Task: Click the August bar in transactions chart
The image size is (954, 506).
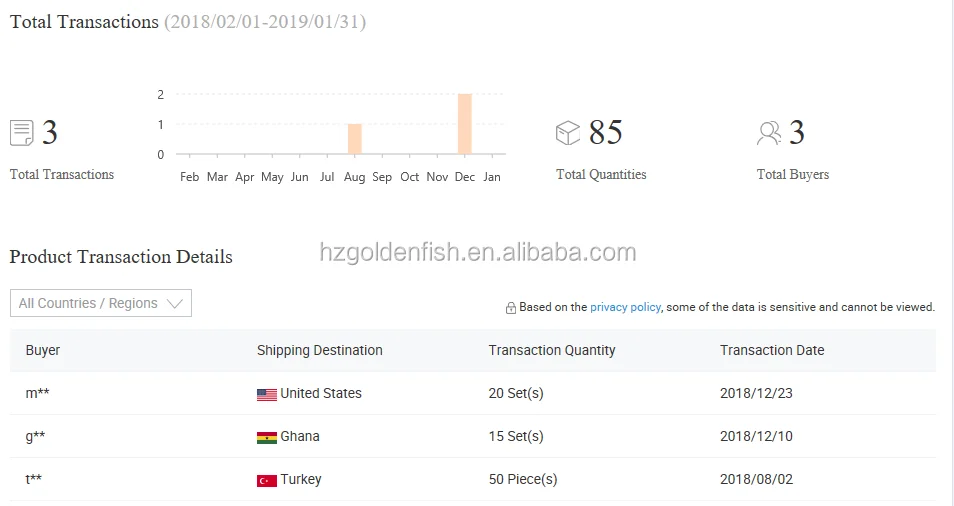Action: click(355, 139)
